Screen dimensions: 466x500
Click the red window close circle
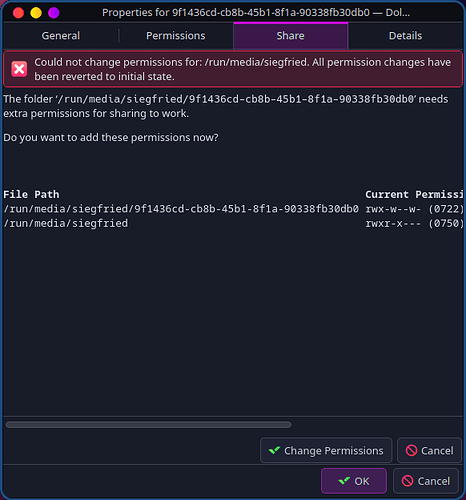(18, 13)
